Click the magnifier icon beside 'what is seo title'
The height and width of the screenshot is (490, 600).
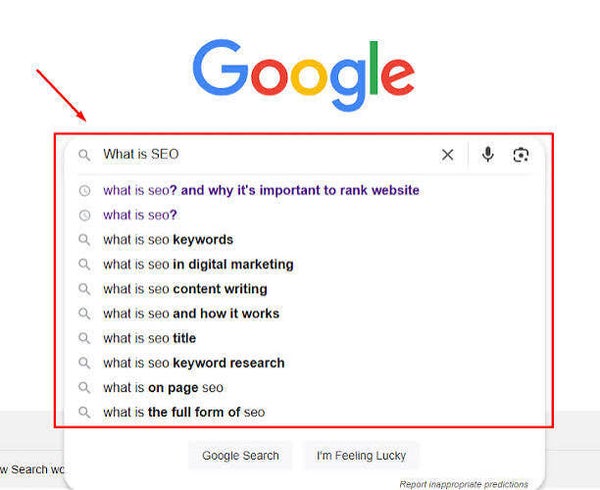pyautogui.click(x=84, y=339)
